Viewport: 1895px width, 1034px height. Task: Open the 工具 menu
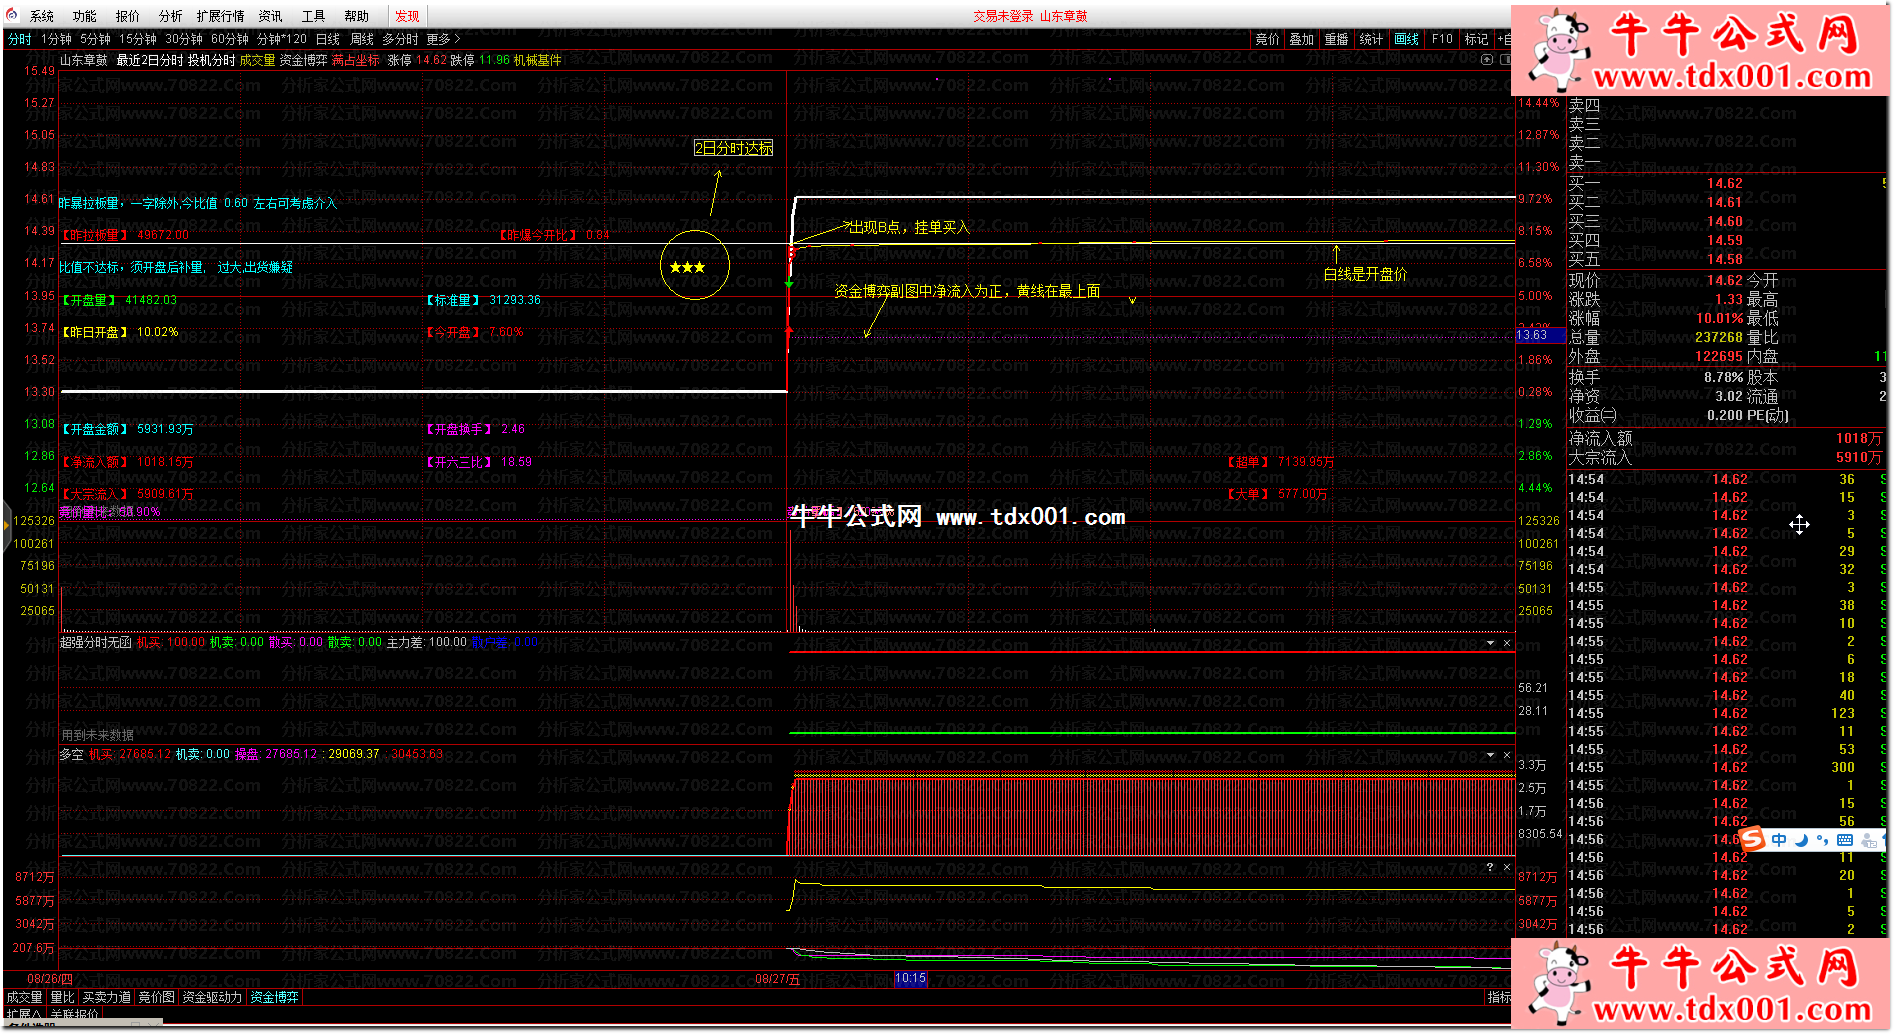click(314, 16)
